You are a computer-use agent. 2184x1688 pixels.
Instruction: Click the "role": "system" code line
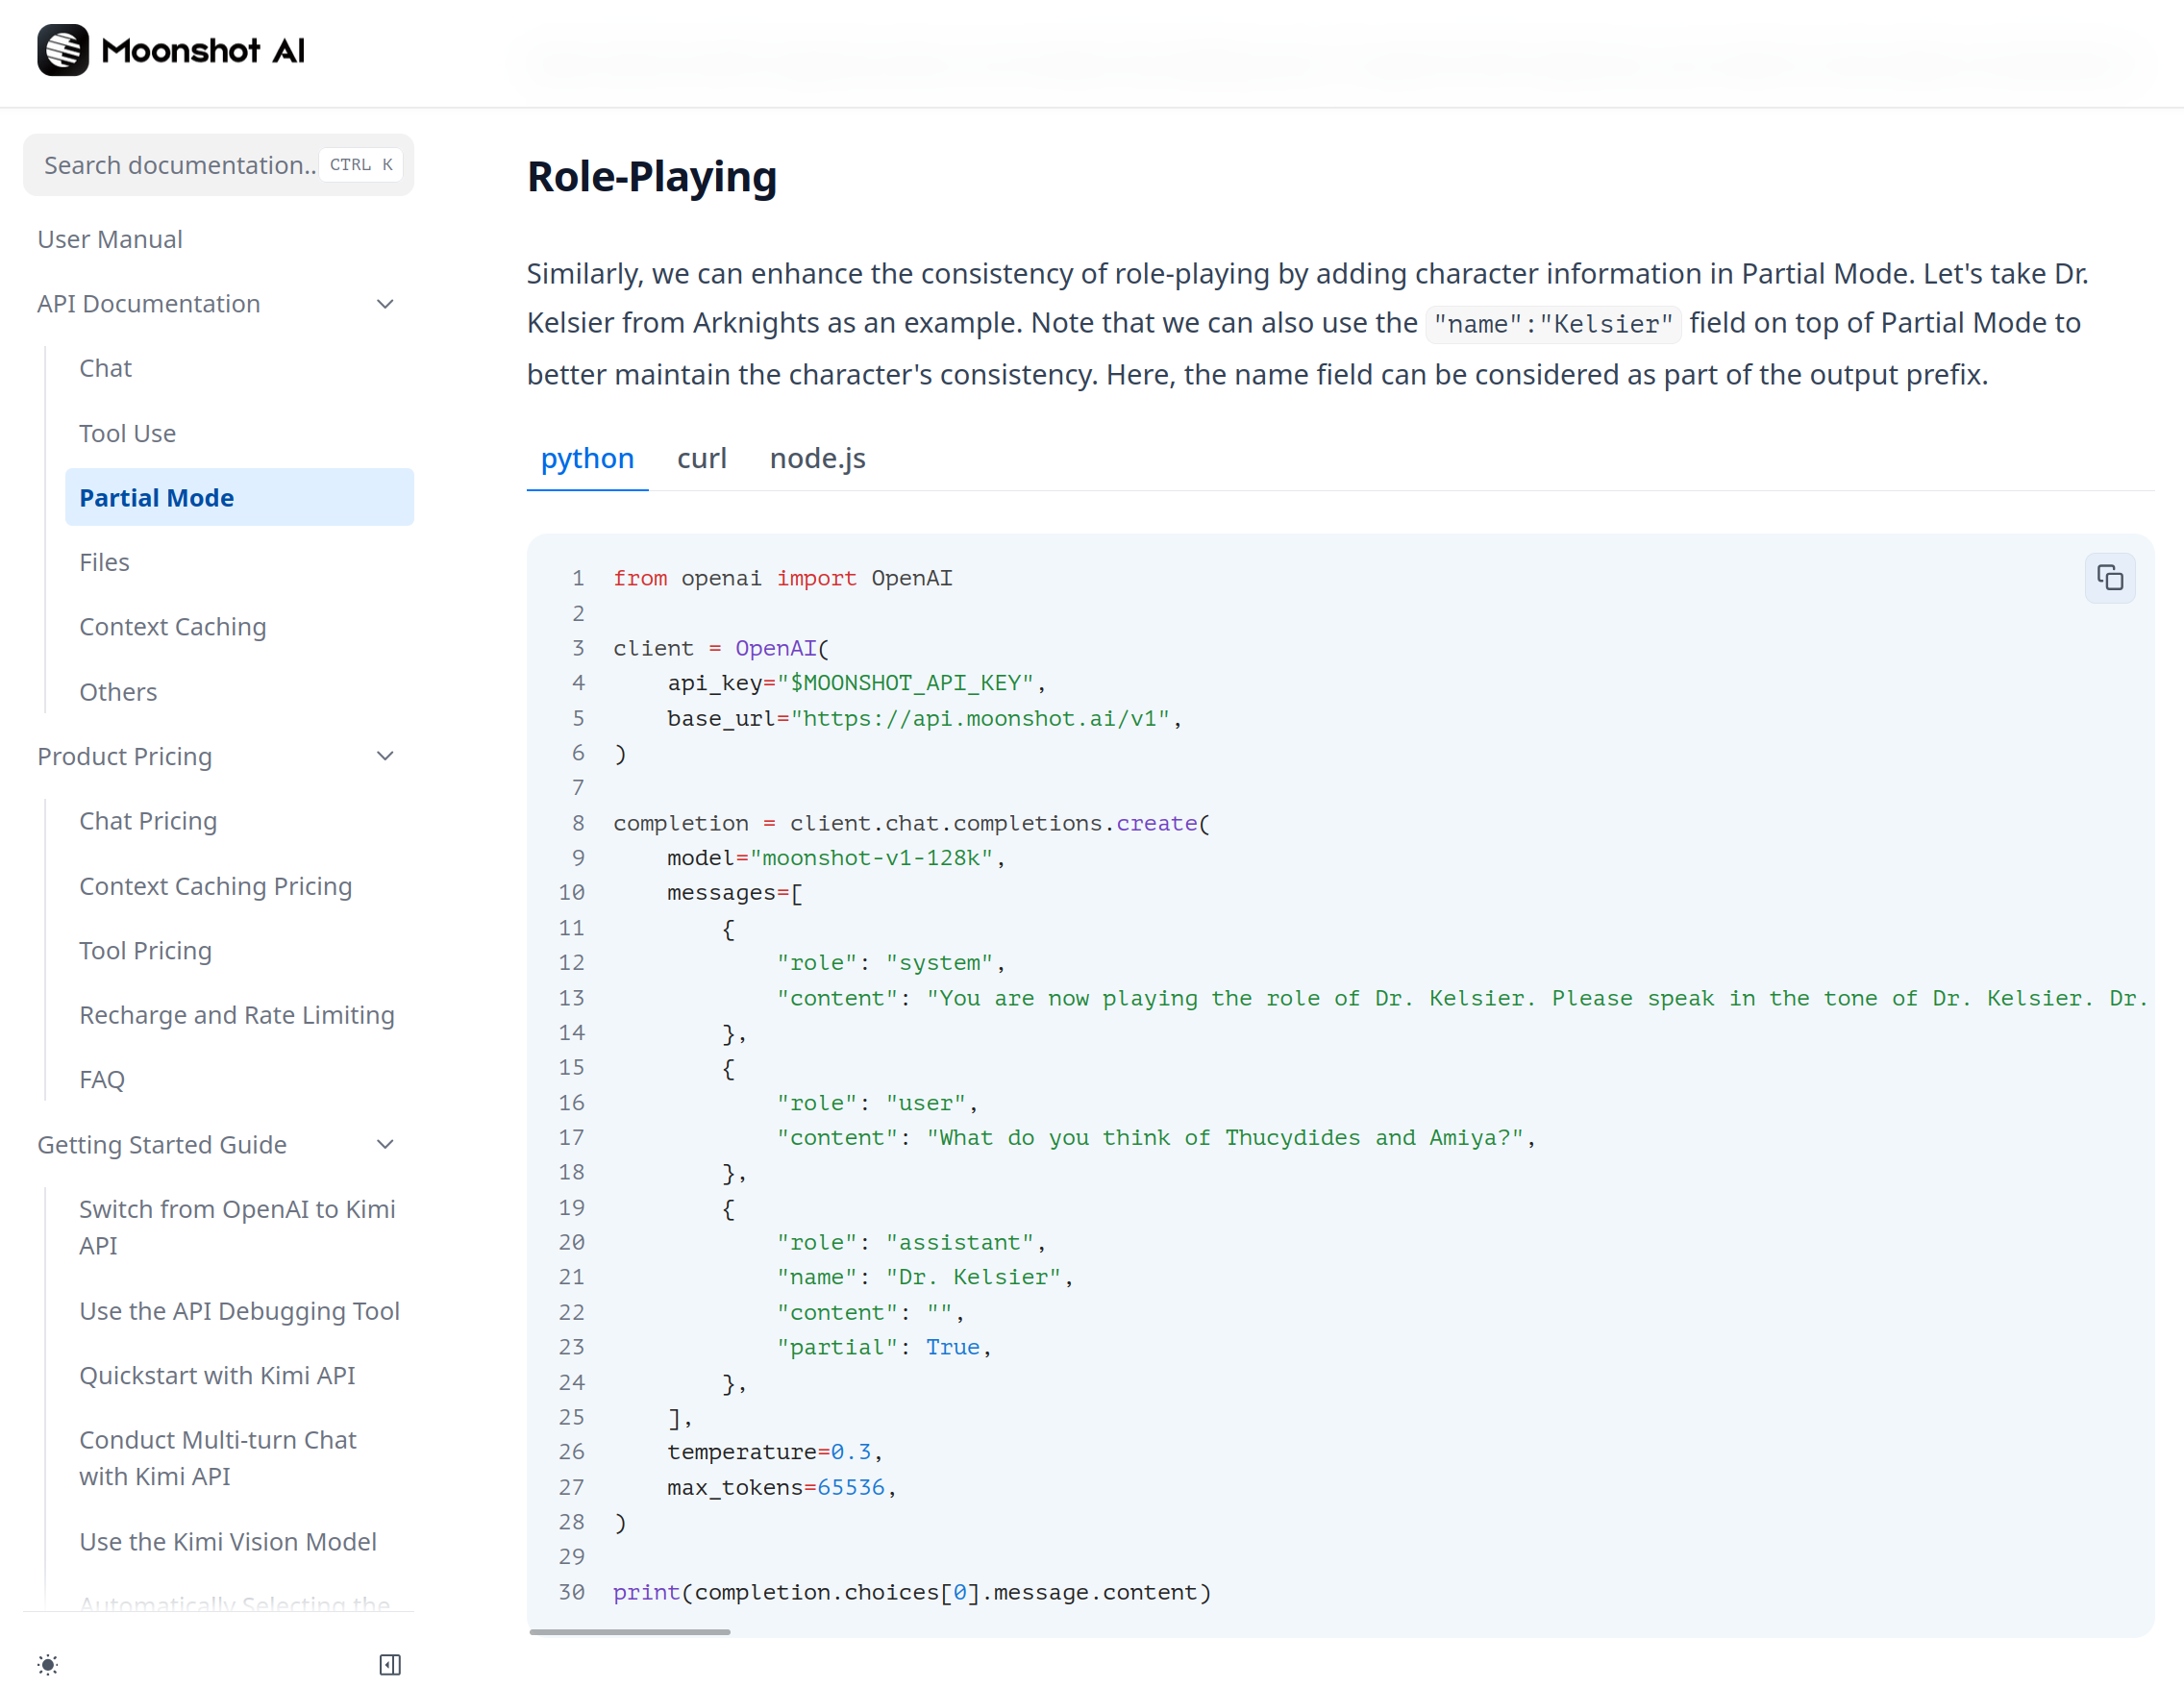pos(890,962)
